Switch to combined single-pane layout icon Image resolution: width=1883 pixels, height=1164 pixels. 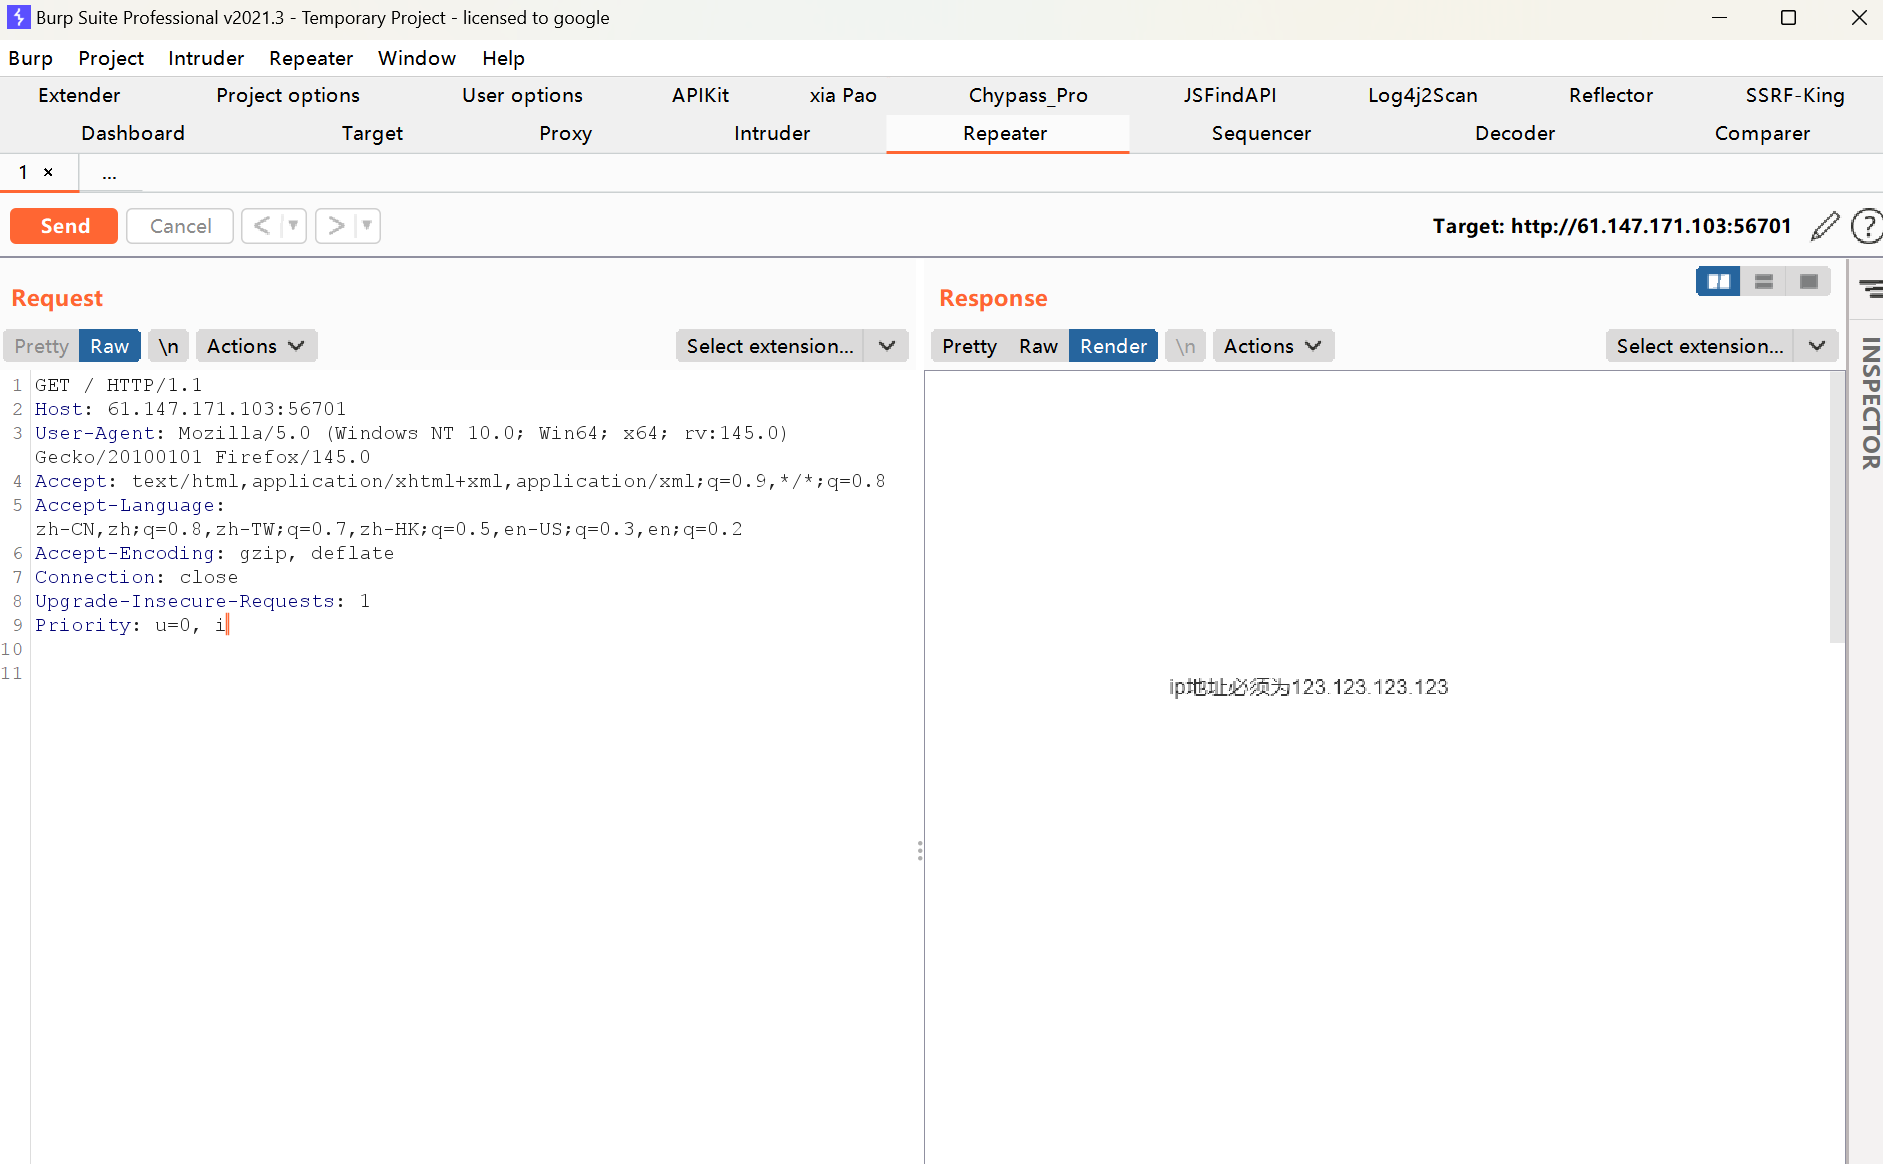click(x=1809, y=282)
